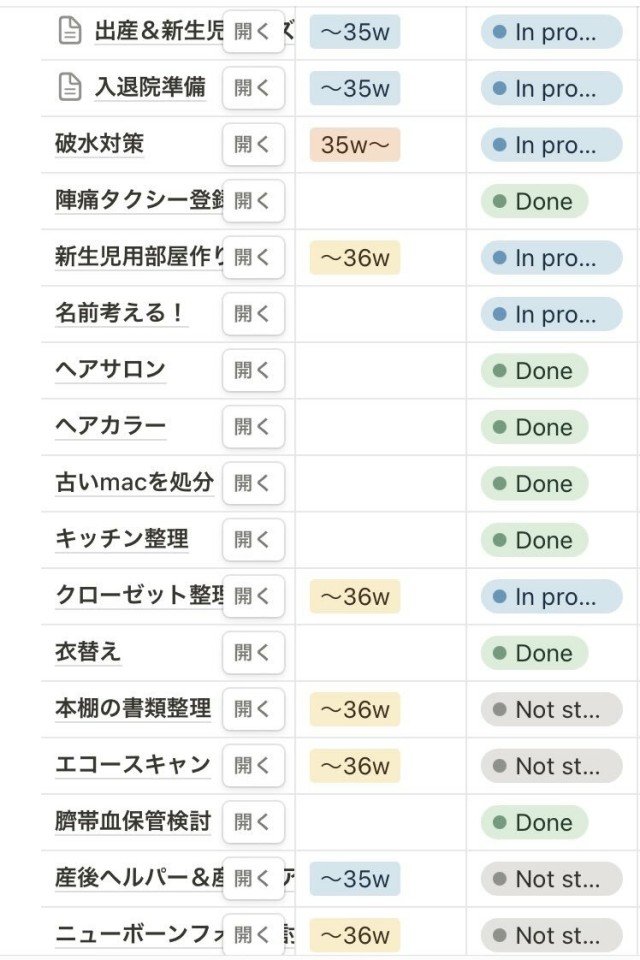Open Not started status for 産後ヘルパー row
Viewport: 640px width, 960px height.
[551, 879]
